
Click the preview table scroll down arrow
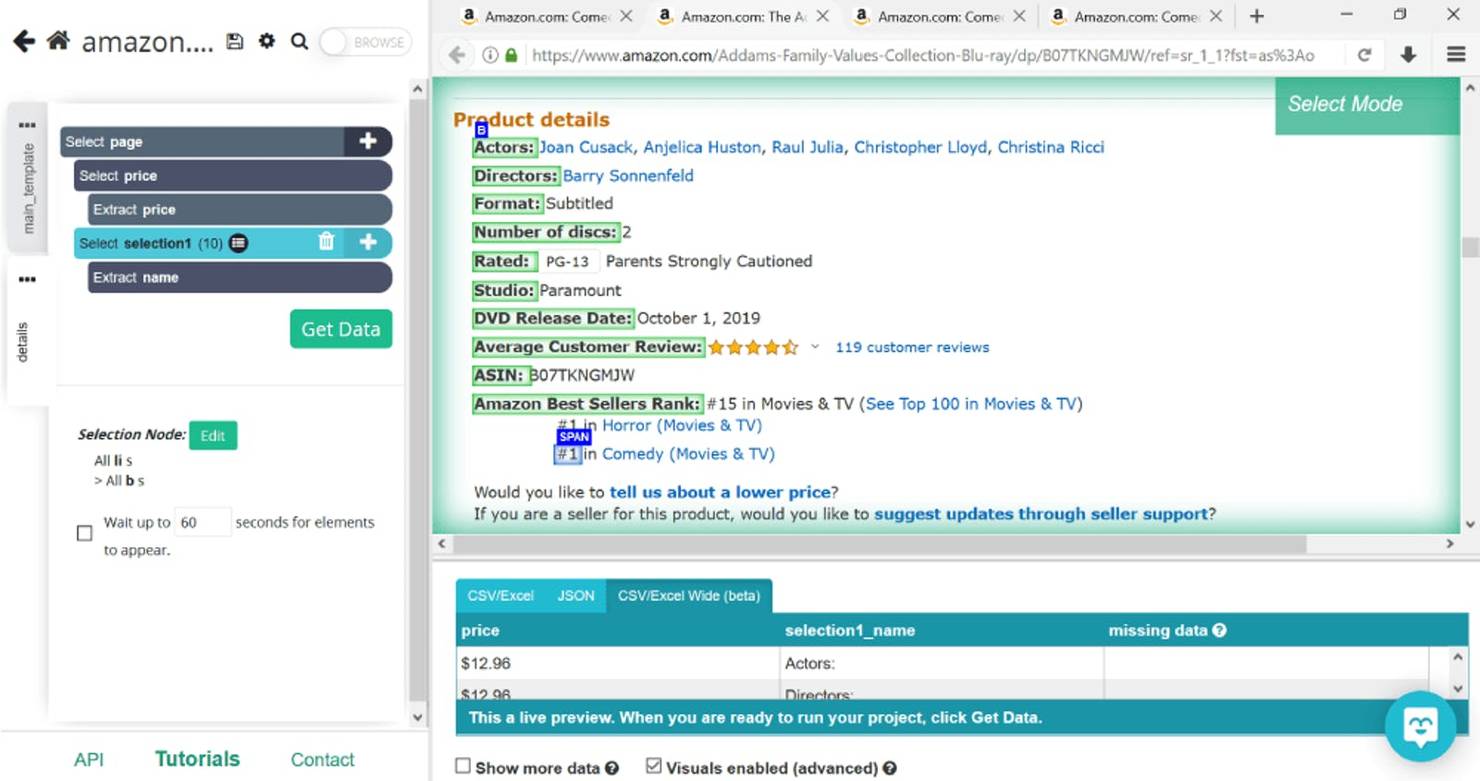(1457, 689)
